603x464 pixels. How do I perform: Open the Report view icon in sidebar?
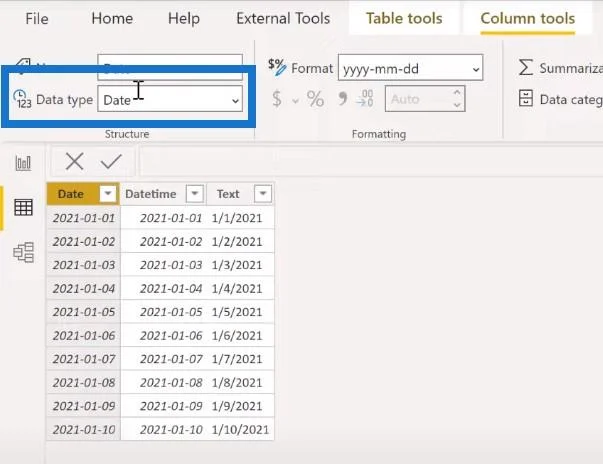[23, 163]
